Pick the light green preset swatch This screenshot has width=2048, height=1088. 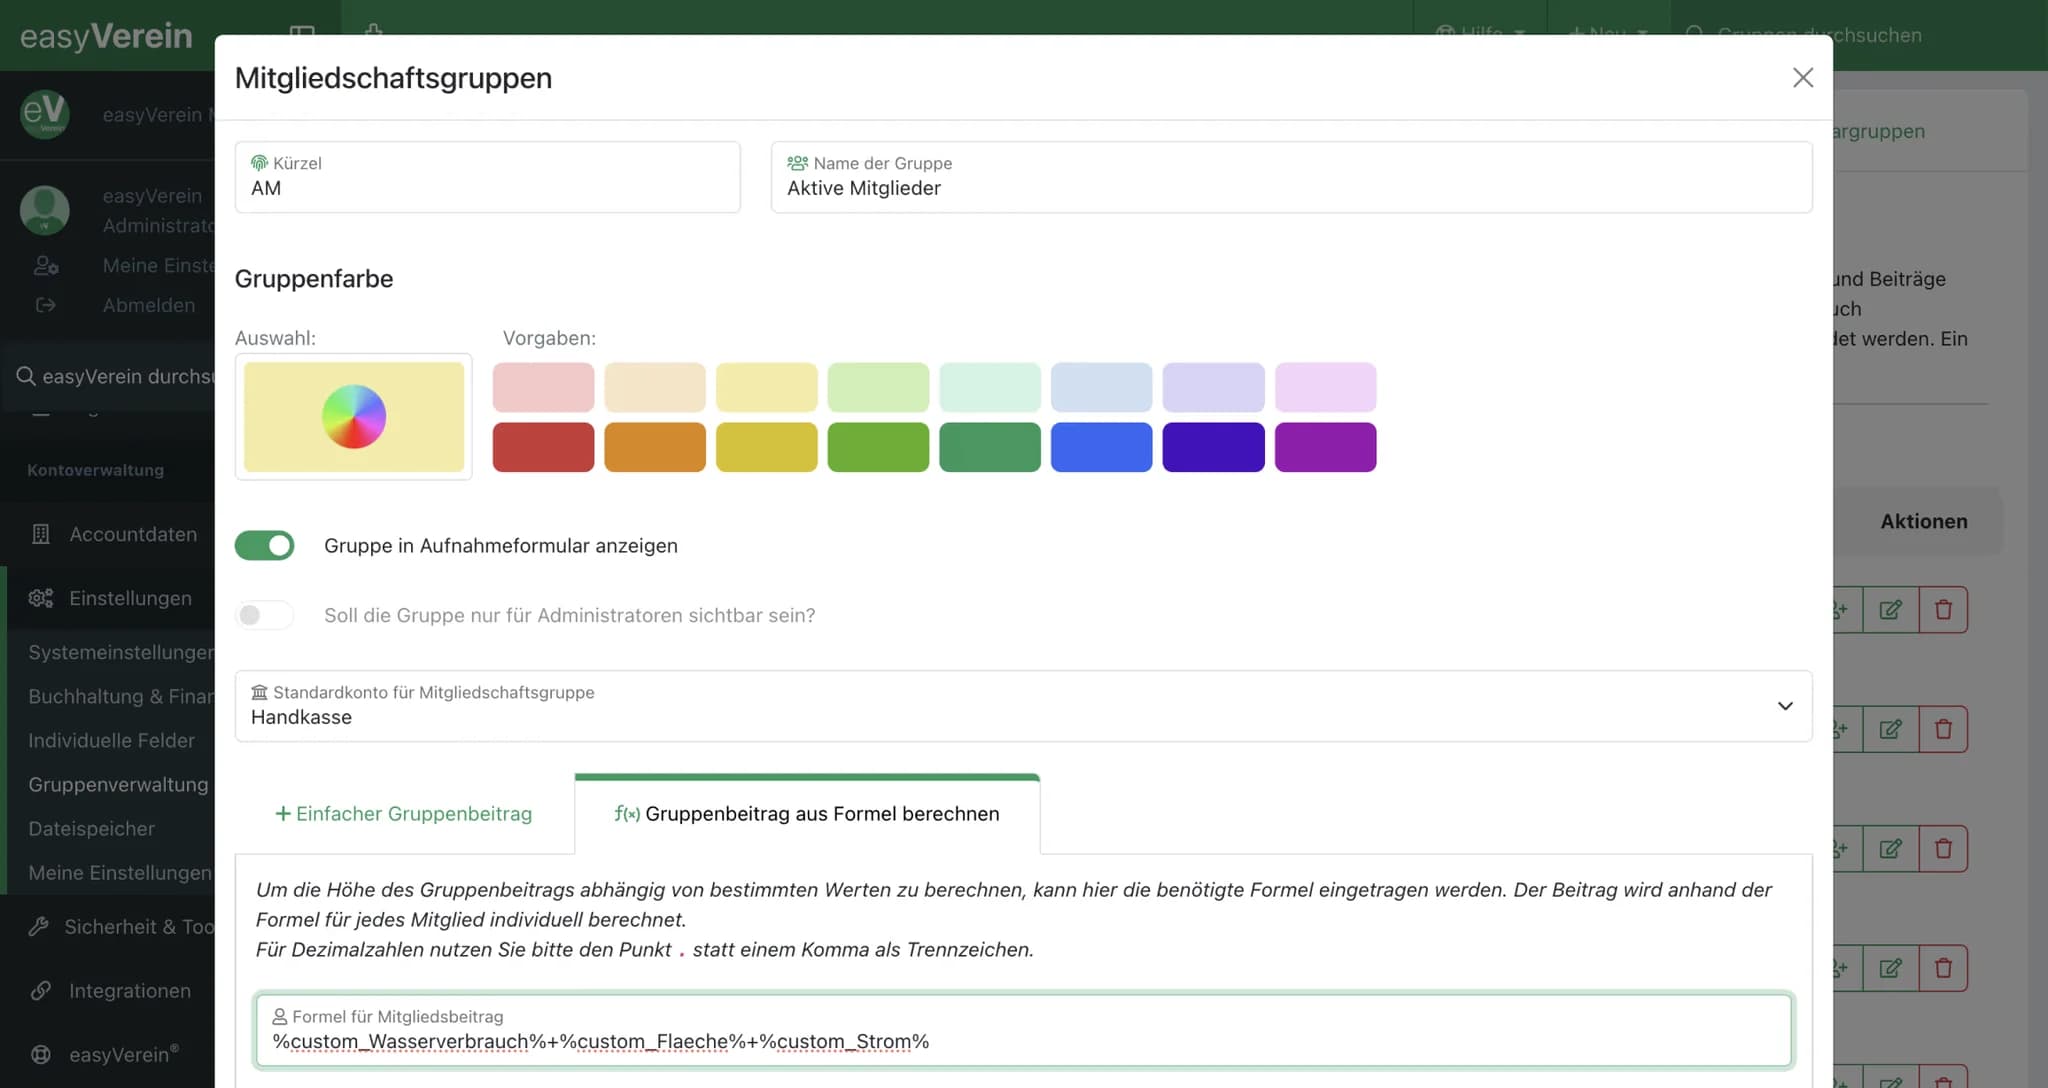tap(878, 387)
